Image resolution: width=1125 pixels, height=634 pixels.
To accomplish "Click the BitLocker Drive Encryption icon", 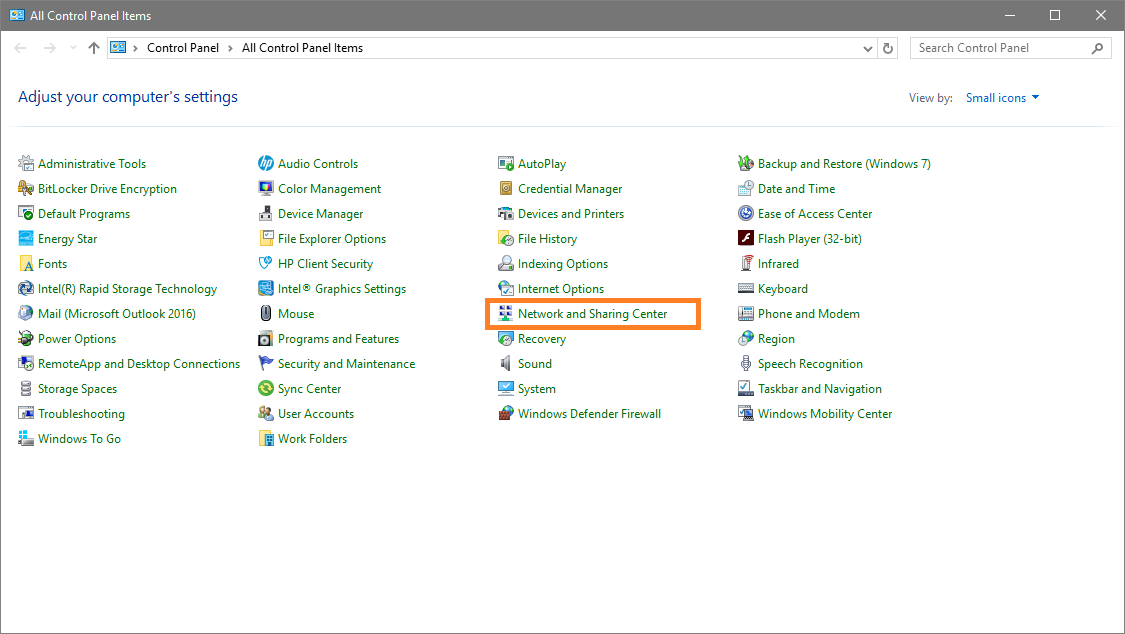I will 26,189.
